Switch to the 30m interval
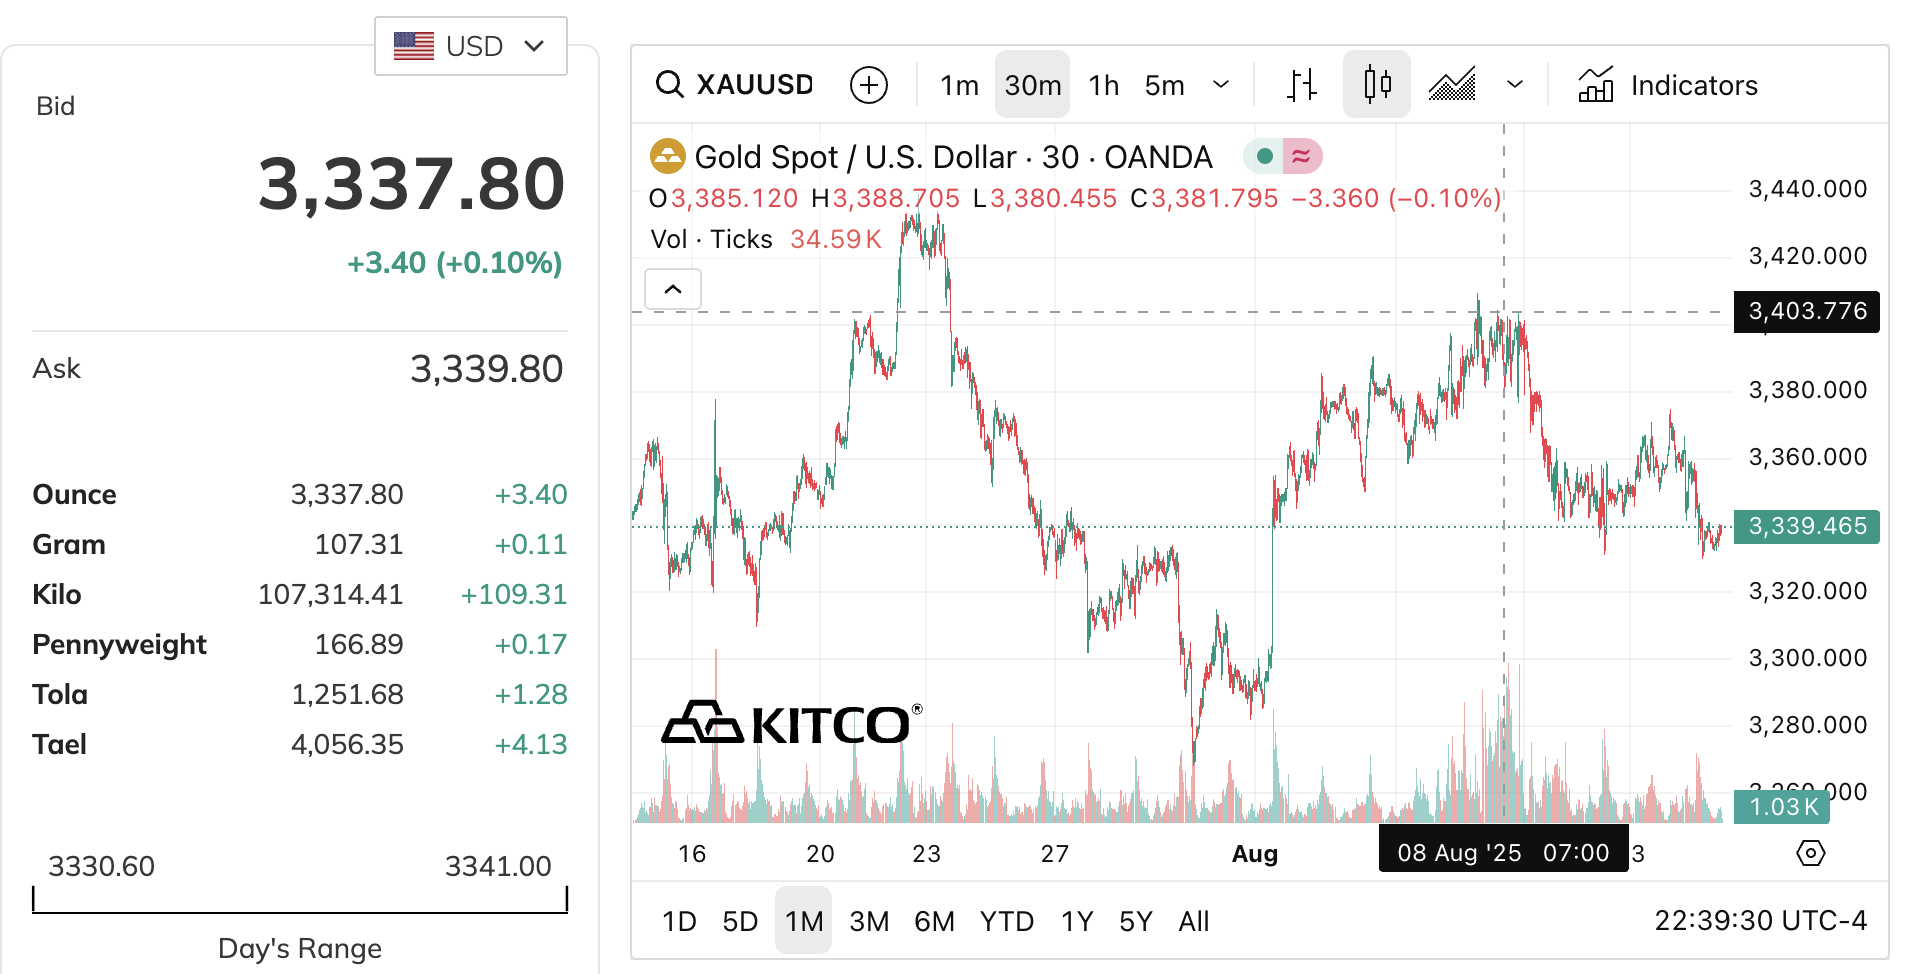 (1032, 85)
